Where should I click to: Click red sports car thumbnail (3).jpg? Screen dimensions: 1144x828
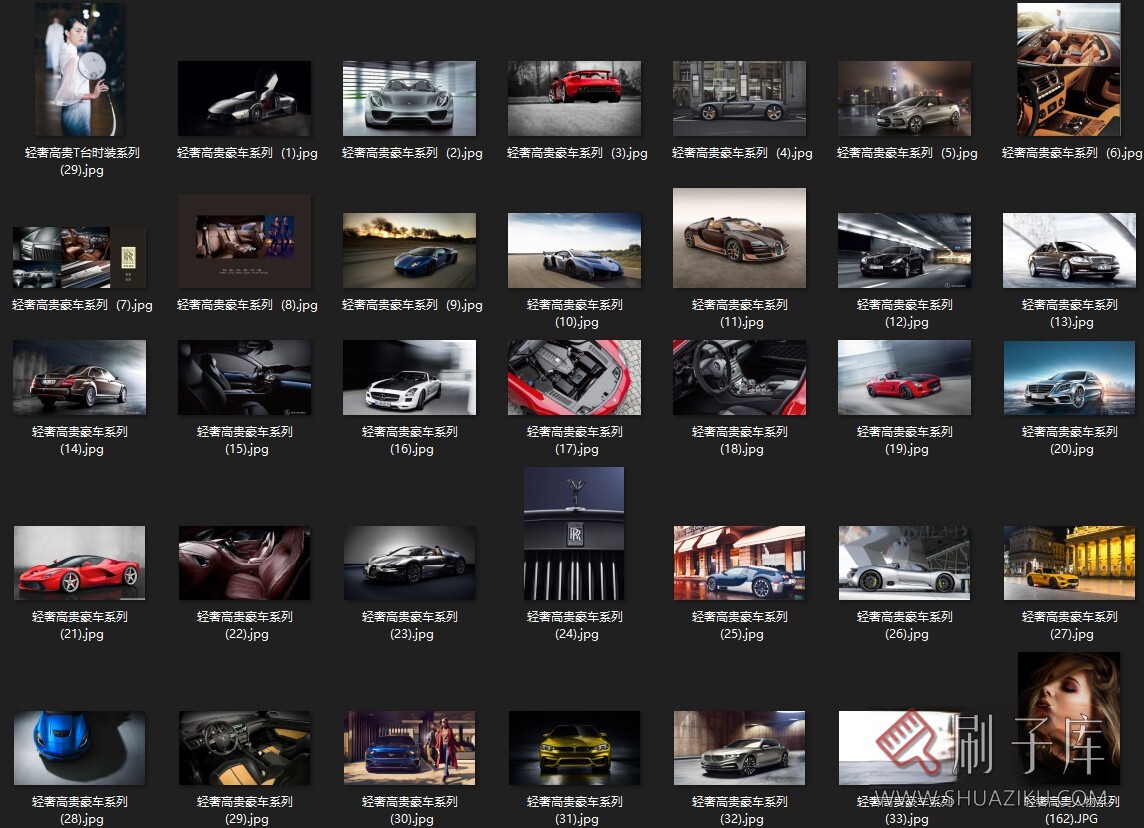point(574,98)
